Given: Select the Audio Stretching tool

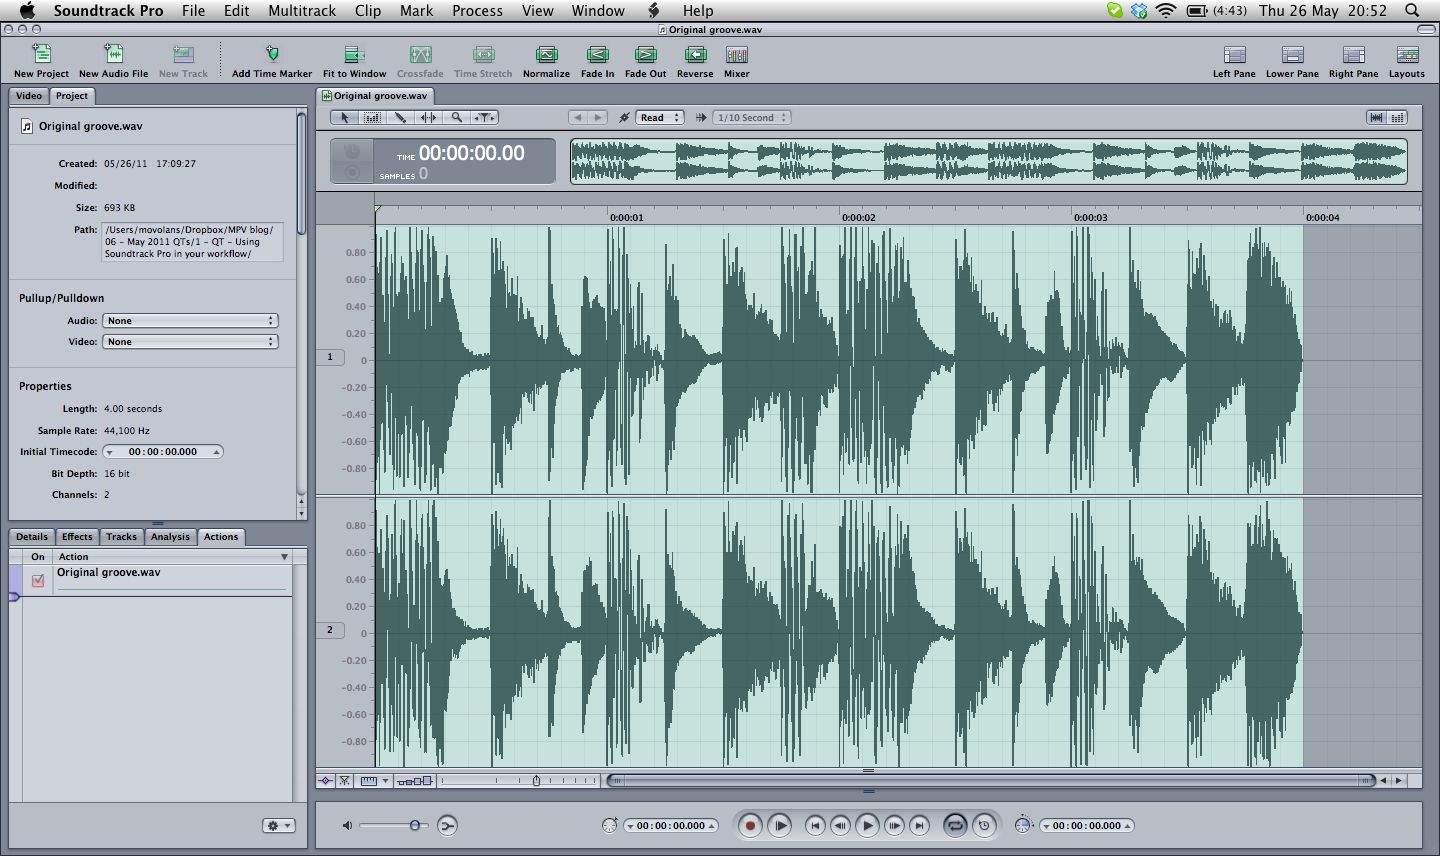Looking at the screenshot, I should (428, 117).
